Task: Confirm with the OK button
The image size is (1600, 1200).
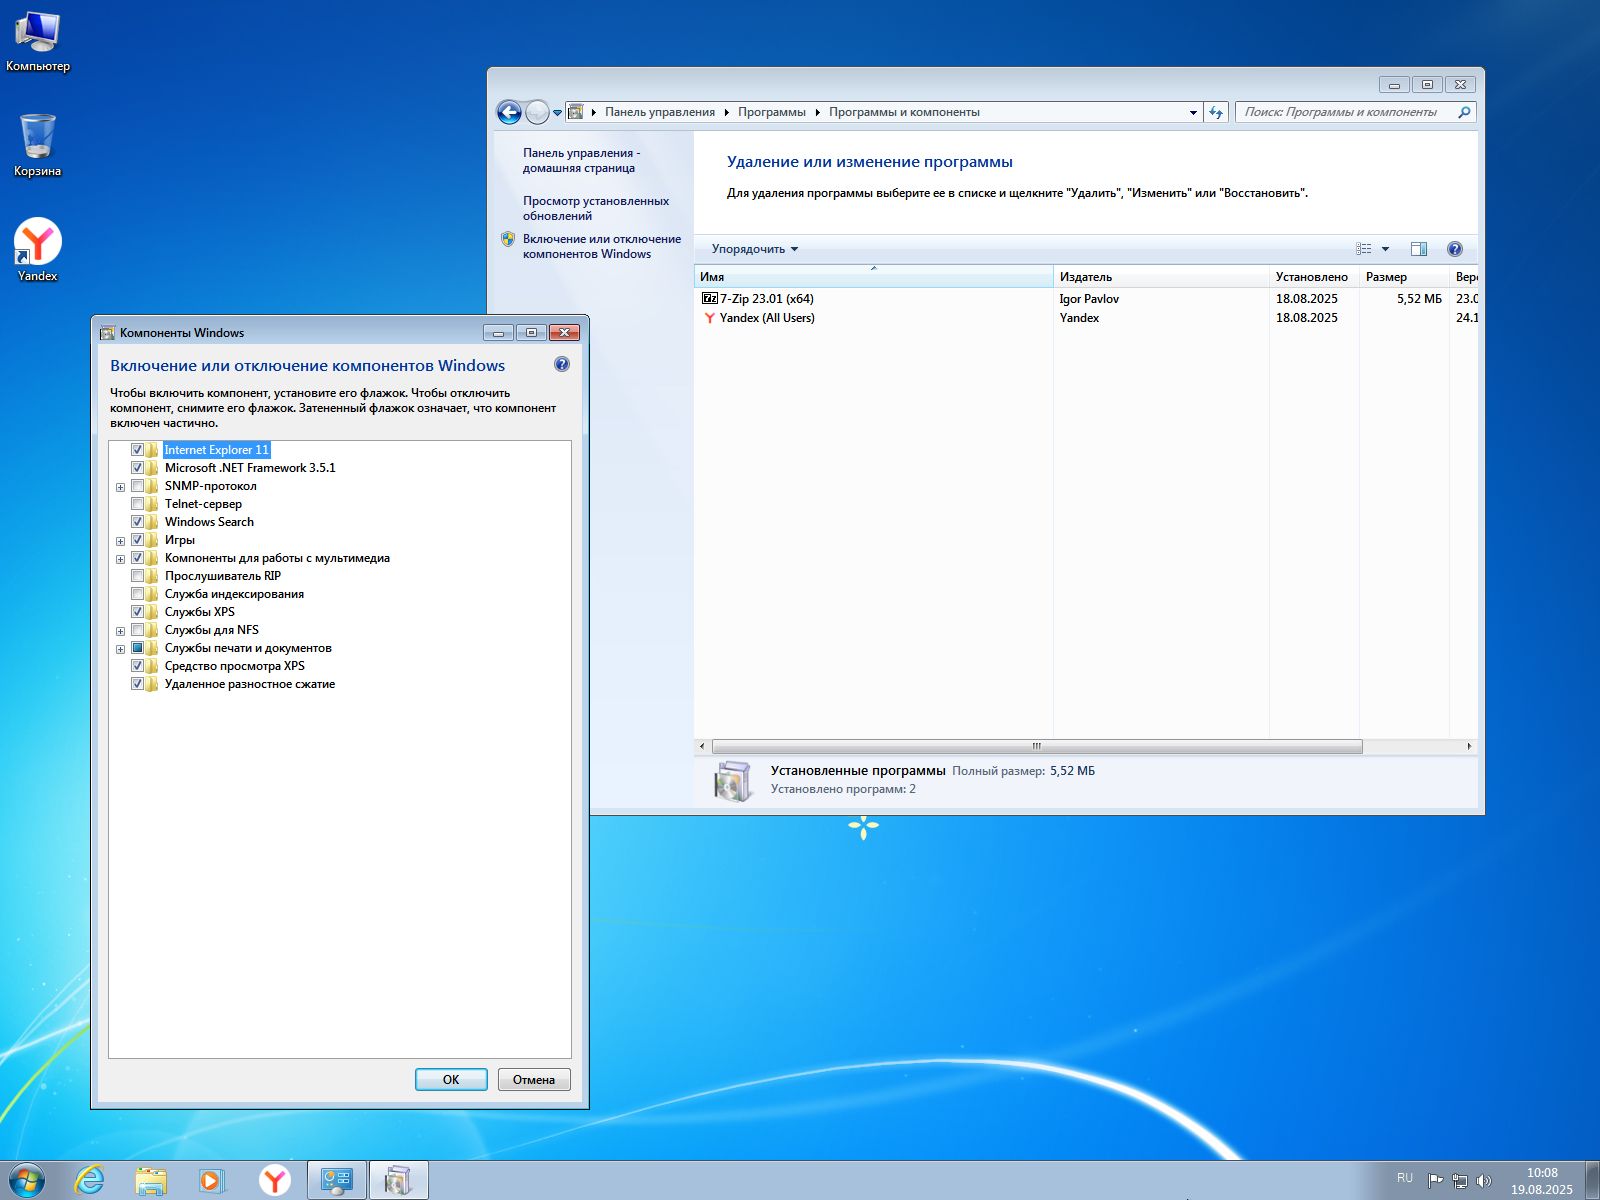Action: click(451, 1080)
